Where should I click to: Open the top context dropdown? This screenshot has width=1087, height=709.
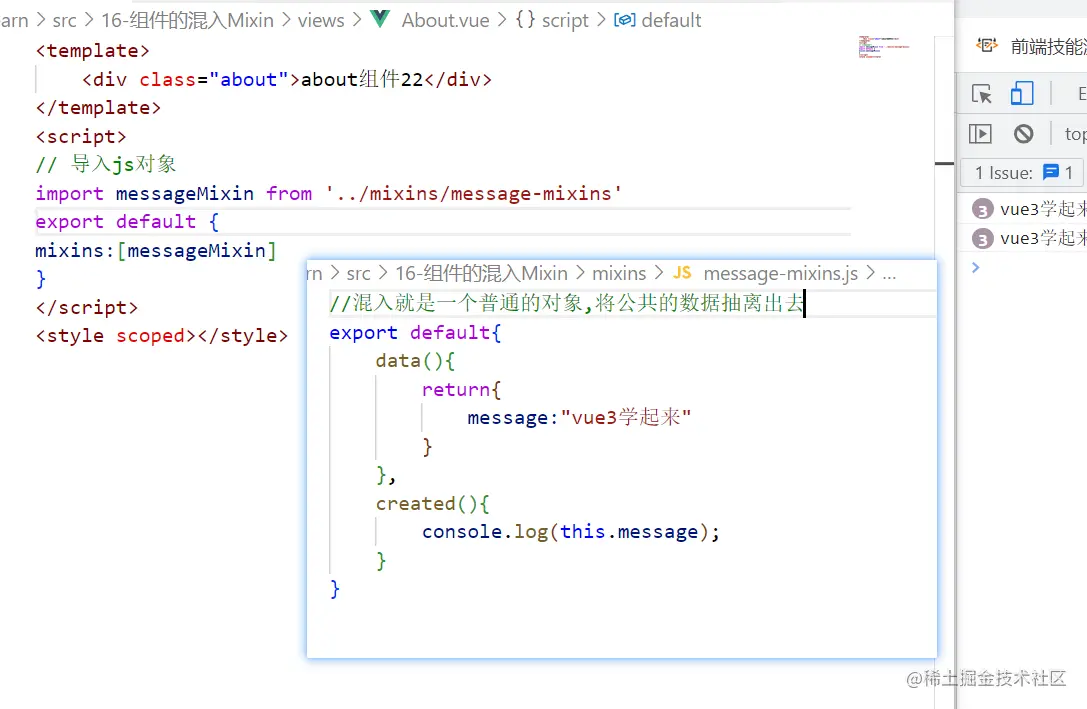point(1075,134)
